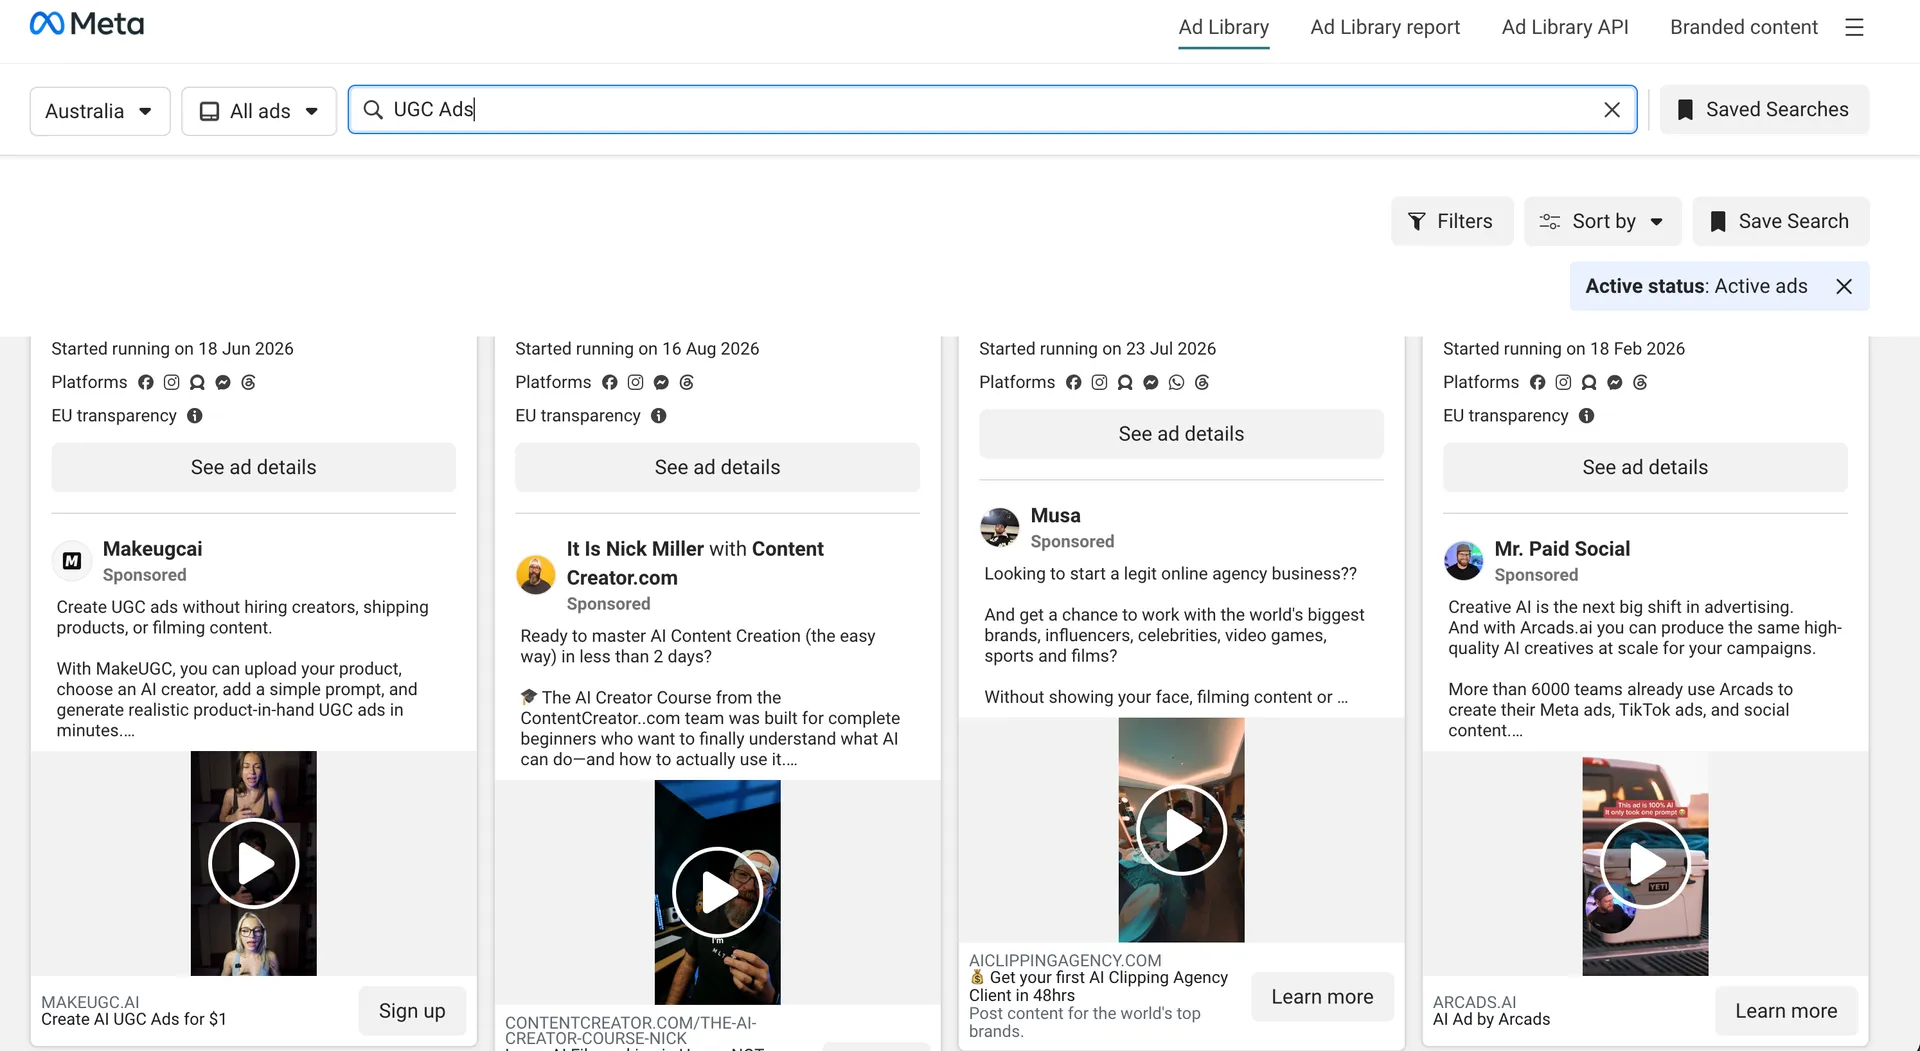The height and width of the screenshot is (1051, 1920).
Task: Focus the UGC Ads search field
Action: 992,110
